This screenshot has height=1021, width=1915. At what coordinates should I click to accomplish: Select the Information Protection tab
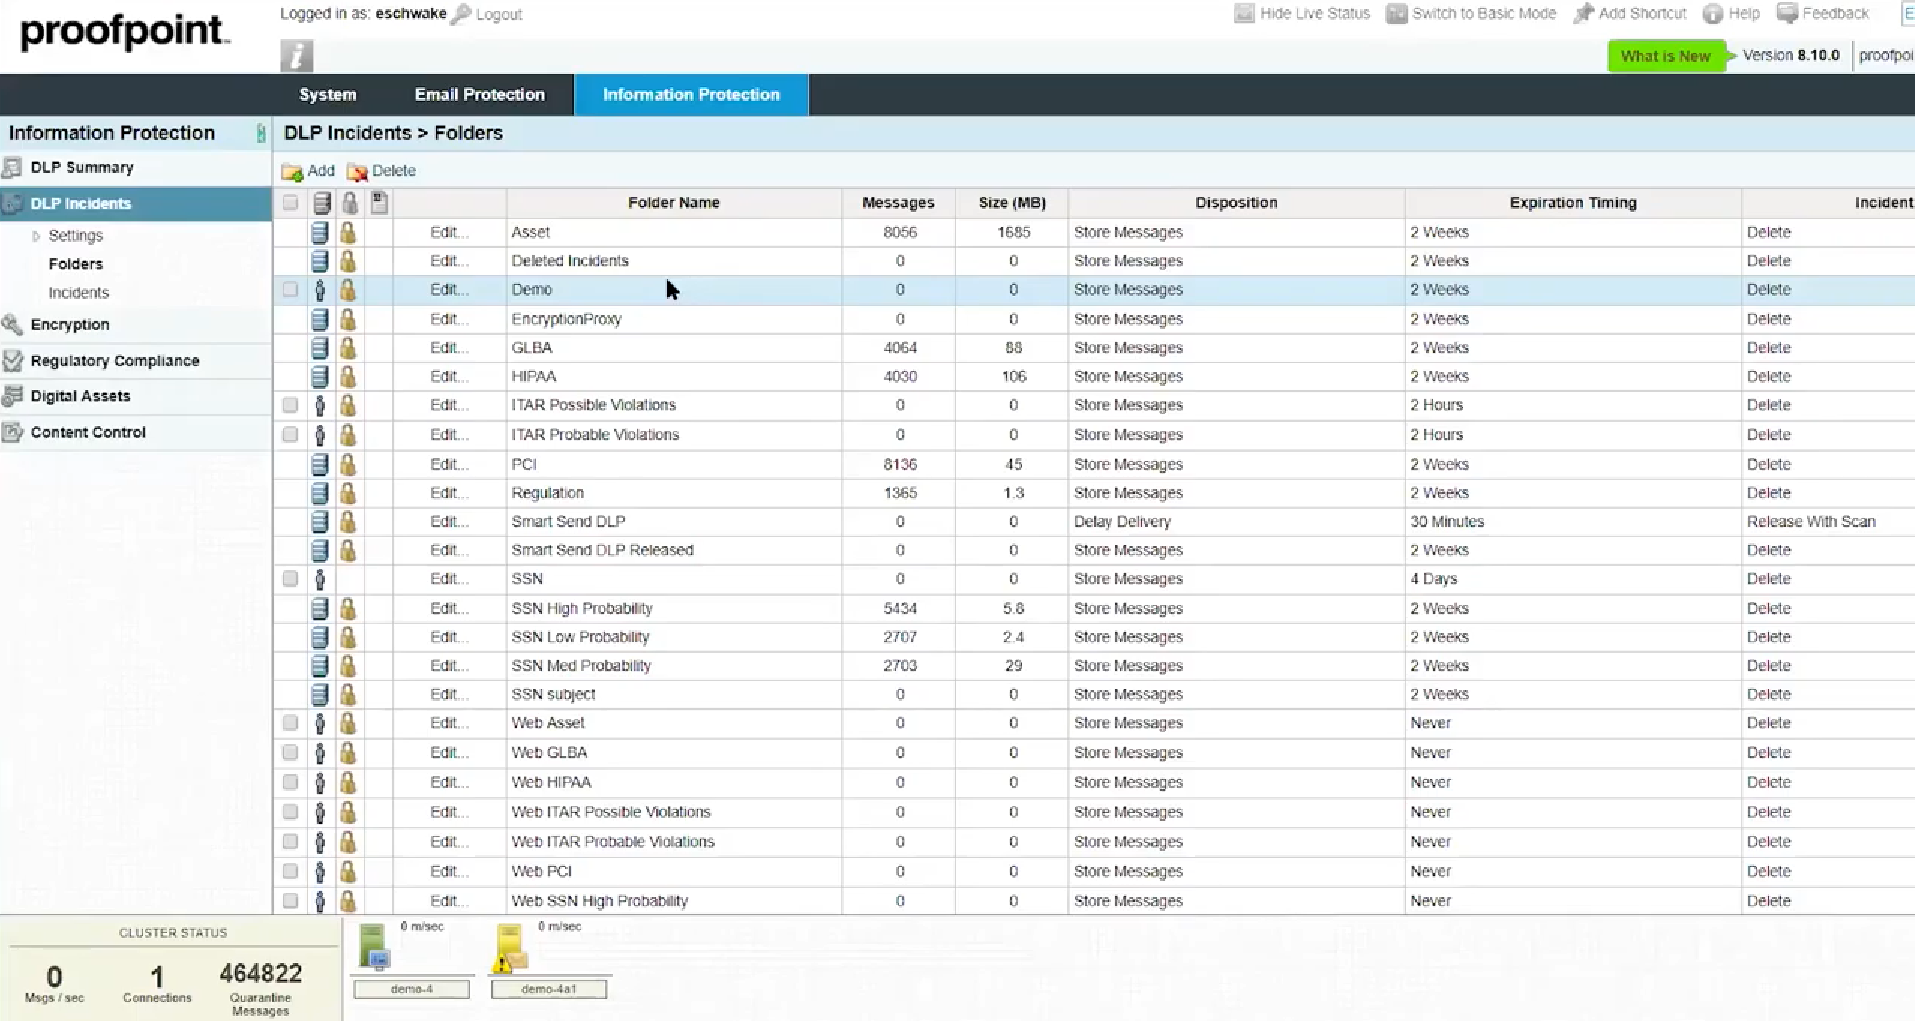click(x=691, y=95)
